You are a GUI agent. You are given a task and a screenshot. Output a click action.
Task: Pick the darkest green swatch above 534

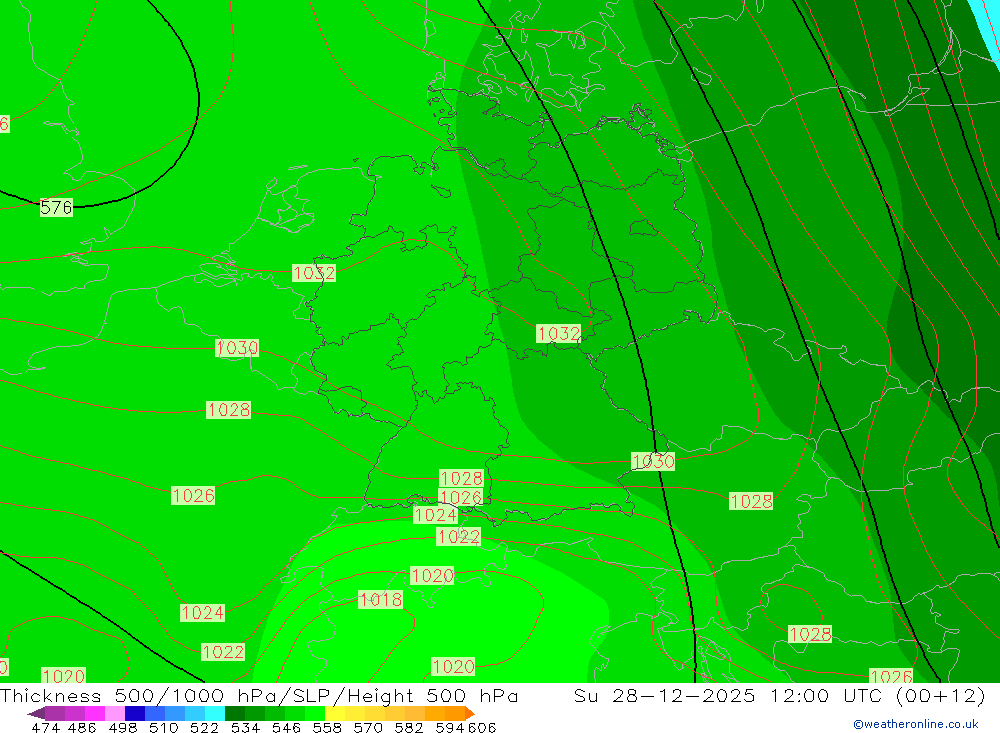[x=235, y=713]
